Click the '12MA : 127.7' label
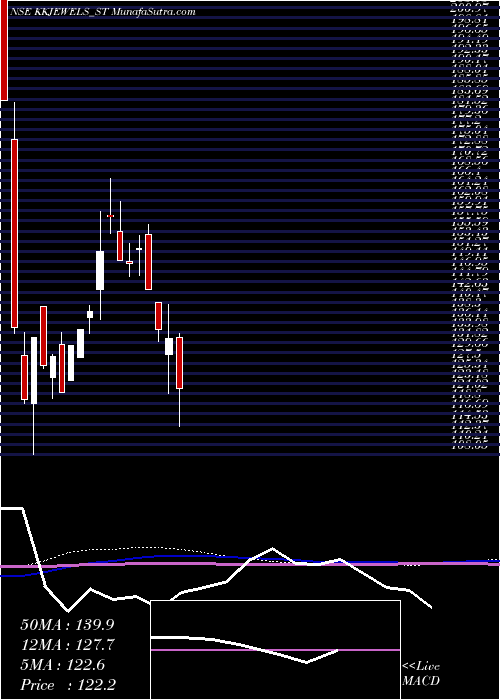 coord(67,645)
